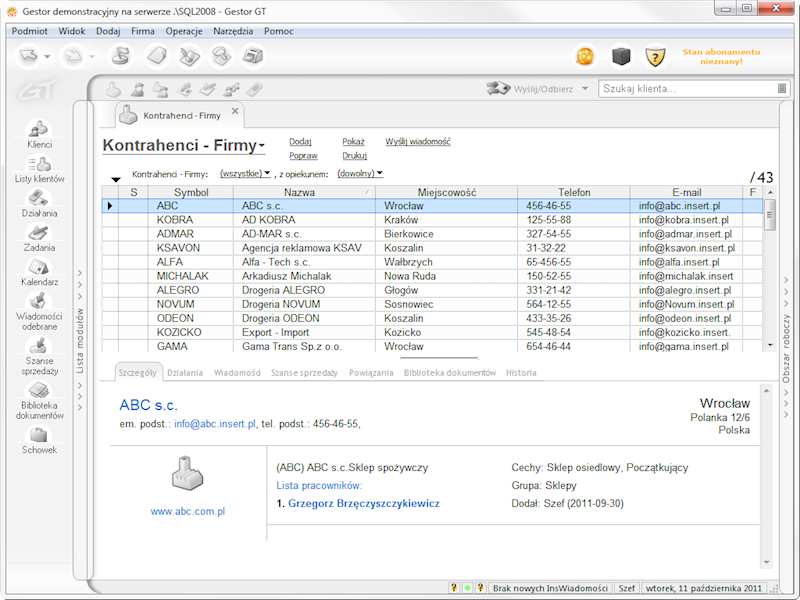Image resolution: width=800 pixels, height=600 pixels.
Task: Go to Działania module
Action: pos(39,202)
